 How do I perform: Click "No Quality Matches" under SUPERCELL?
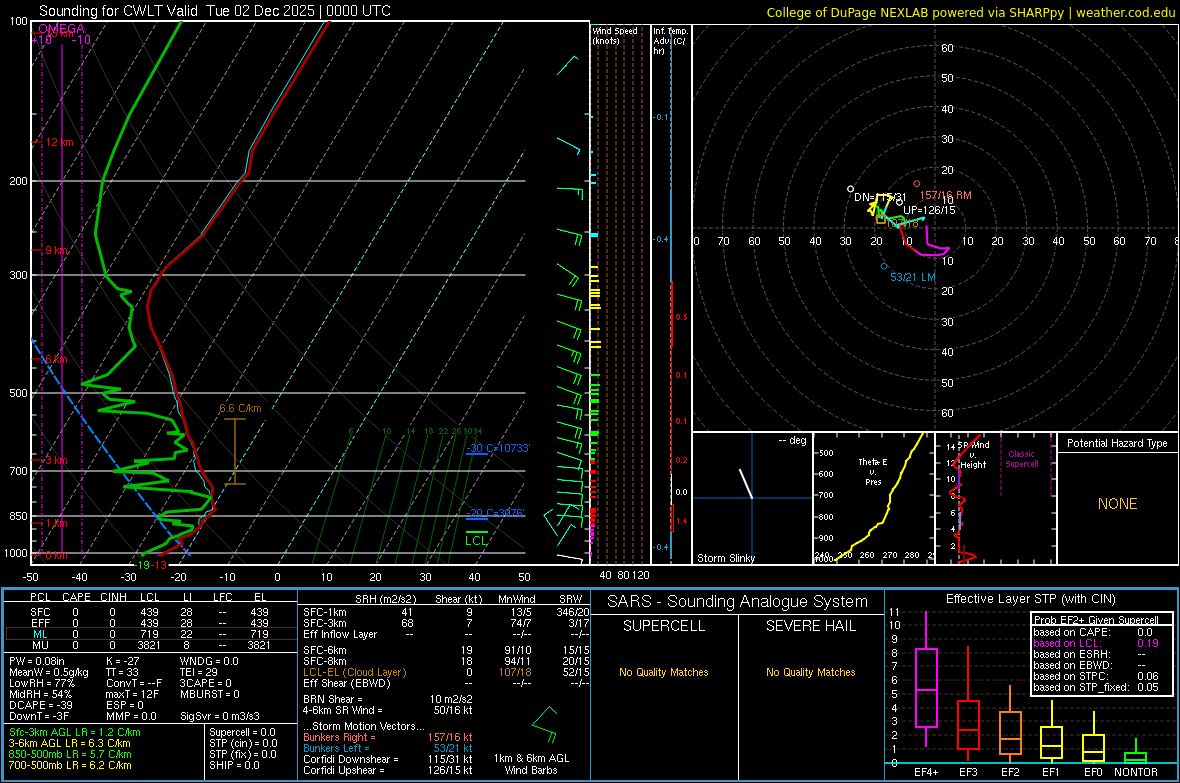pos(664,672)
